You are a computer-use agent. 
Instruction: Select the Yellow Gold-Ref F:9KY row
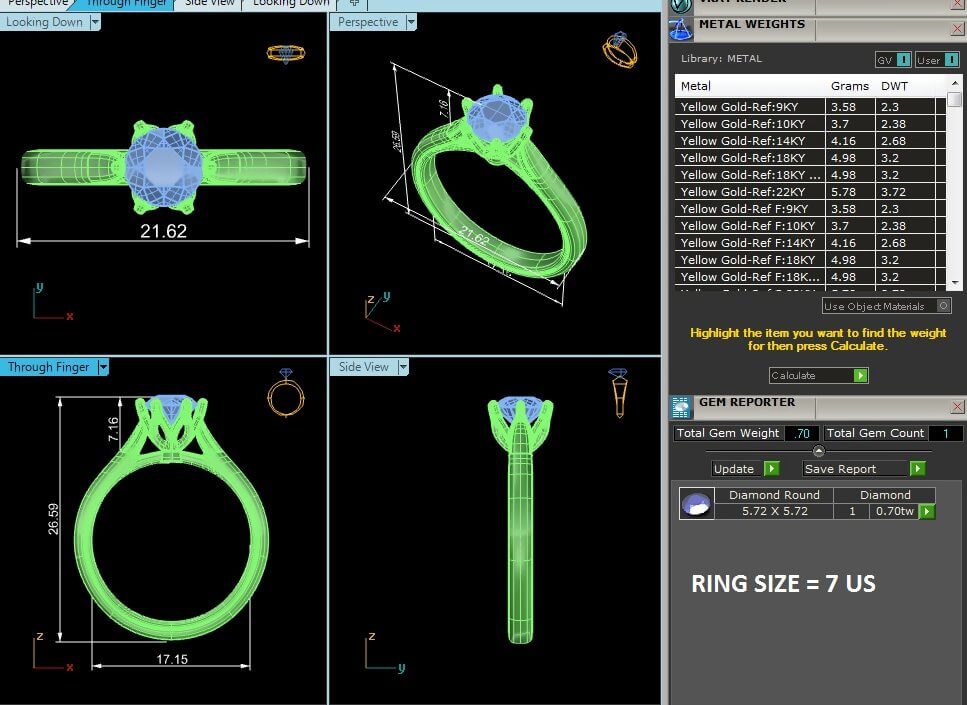810,209
